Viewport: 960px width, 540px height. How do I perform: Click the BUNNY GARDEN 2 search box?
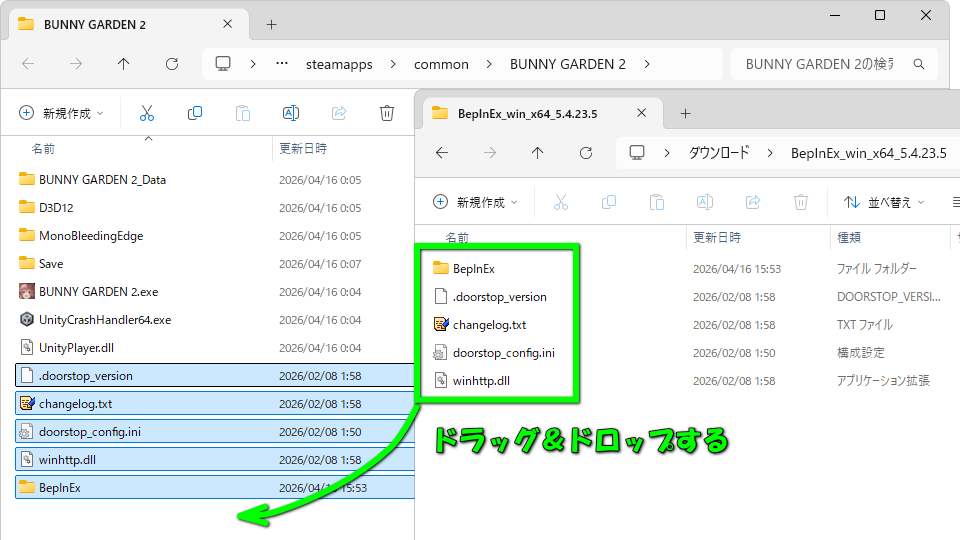[833, 64]
